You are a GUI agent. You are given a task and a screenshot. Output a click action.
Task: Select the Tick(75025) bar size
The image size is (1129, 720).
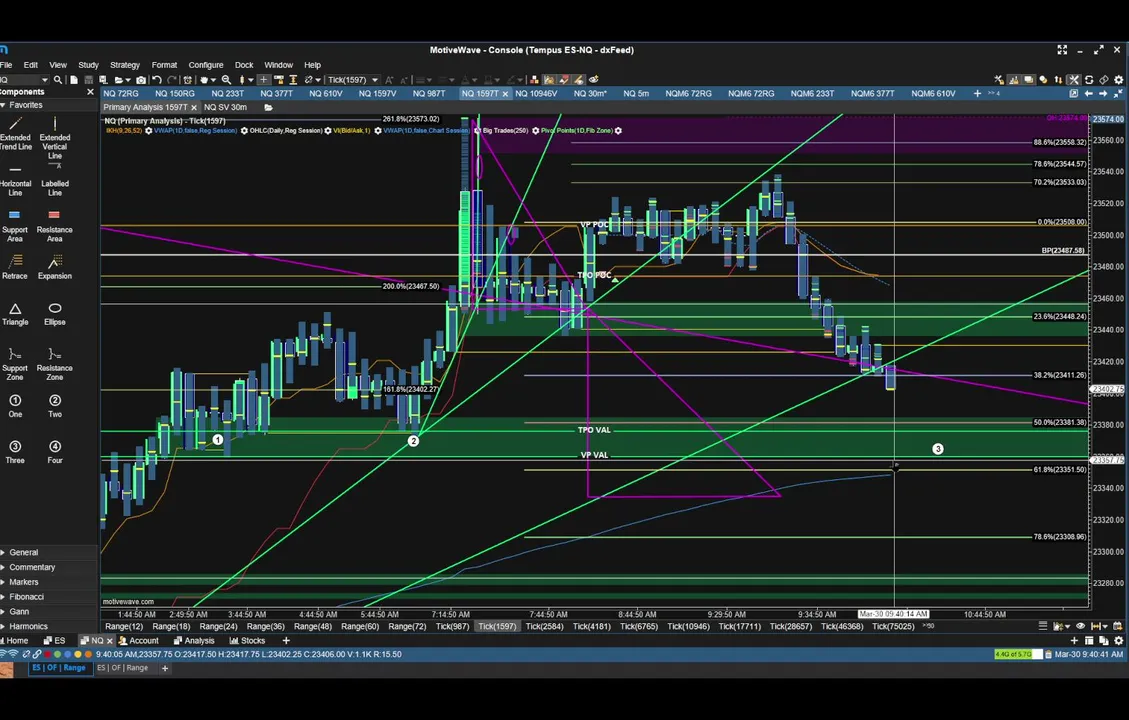pos(893,626)
